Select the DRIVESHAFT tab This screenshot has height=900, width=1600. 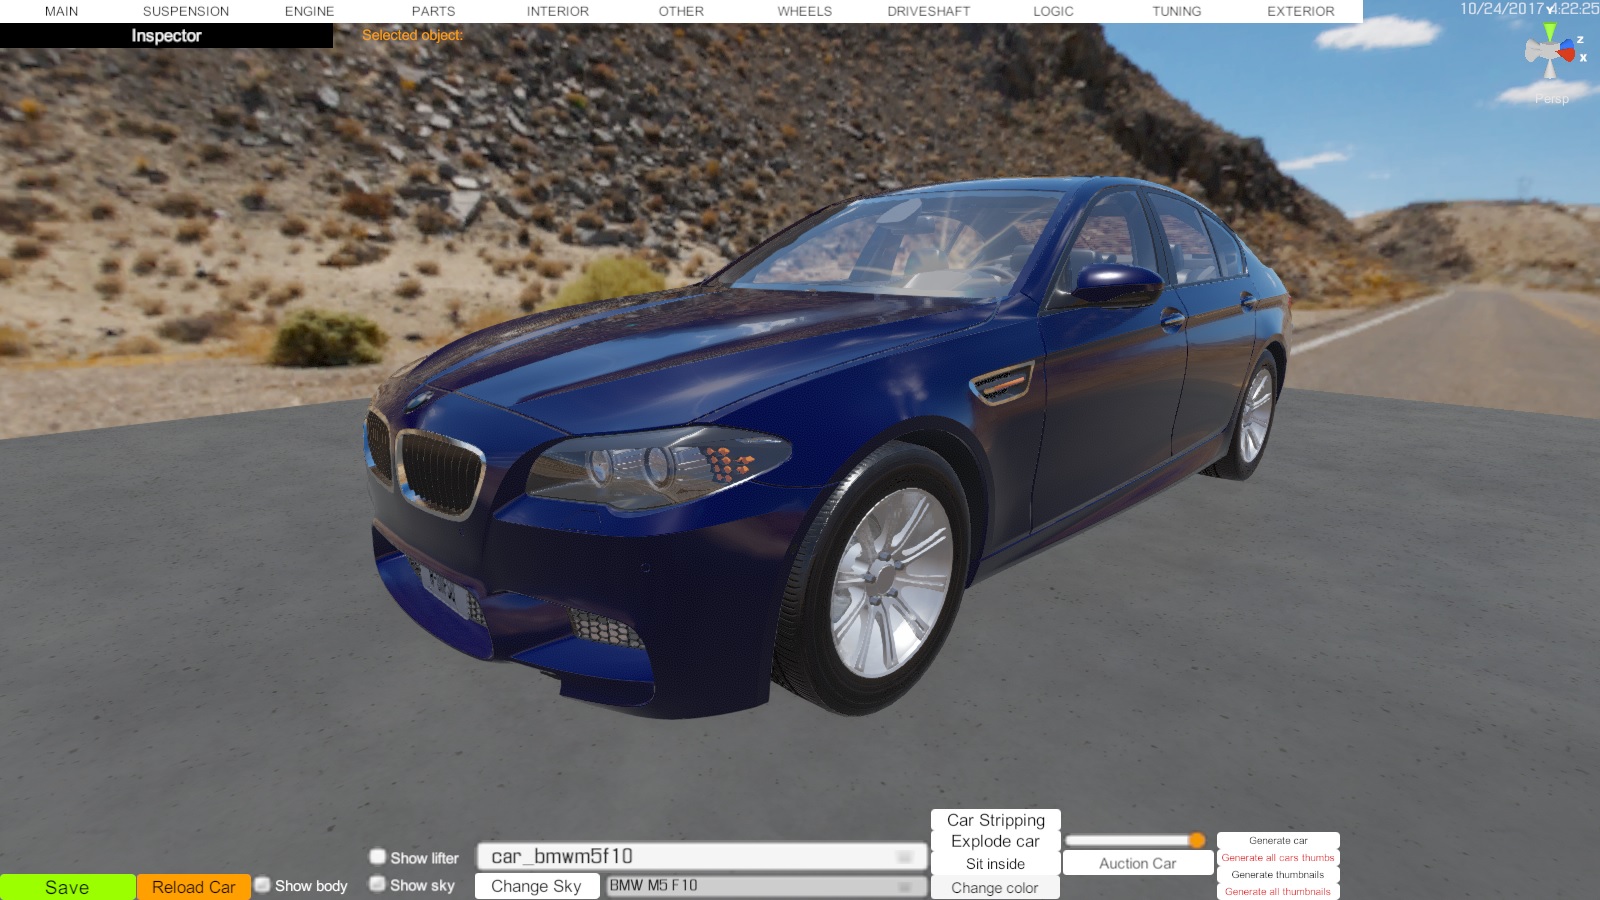928,11
